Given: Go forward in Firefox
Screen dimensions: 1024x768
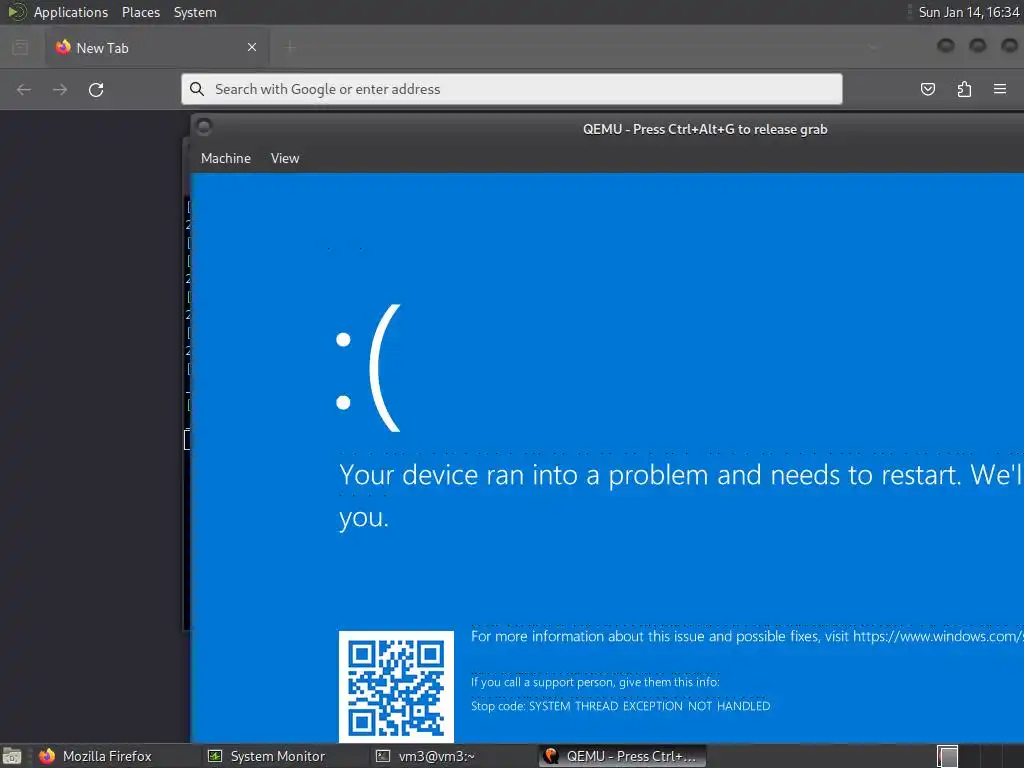Looking at the screenshot, I should point(60,89).
